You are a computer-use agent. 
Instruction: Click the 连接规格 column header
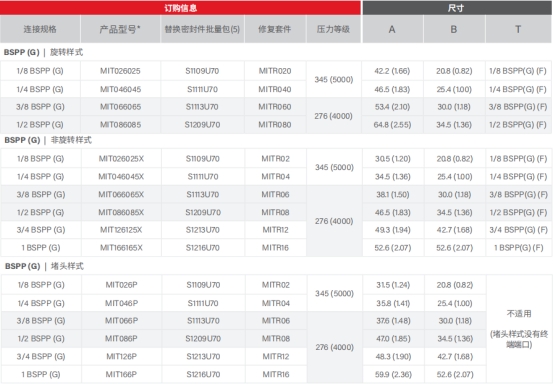click(x=40, y=29)
